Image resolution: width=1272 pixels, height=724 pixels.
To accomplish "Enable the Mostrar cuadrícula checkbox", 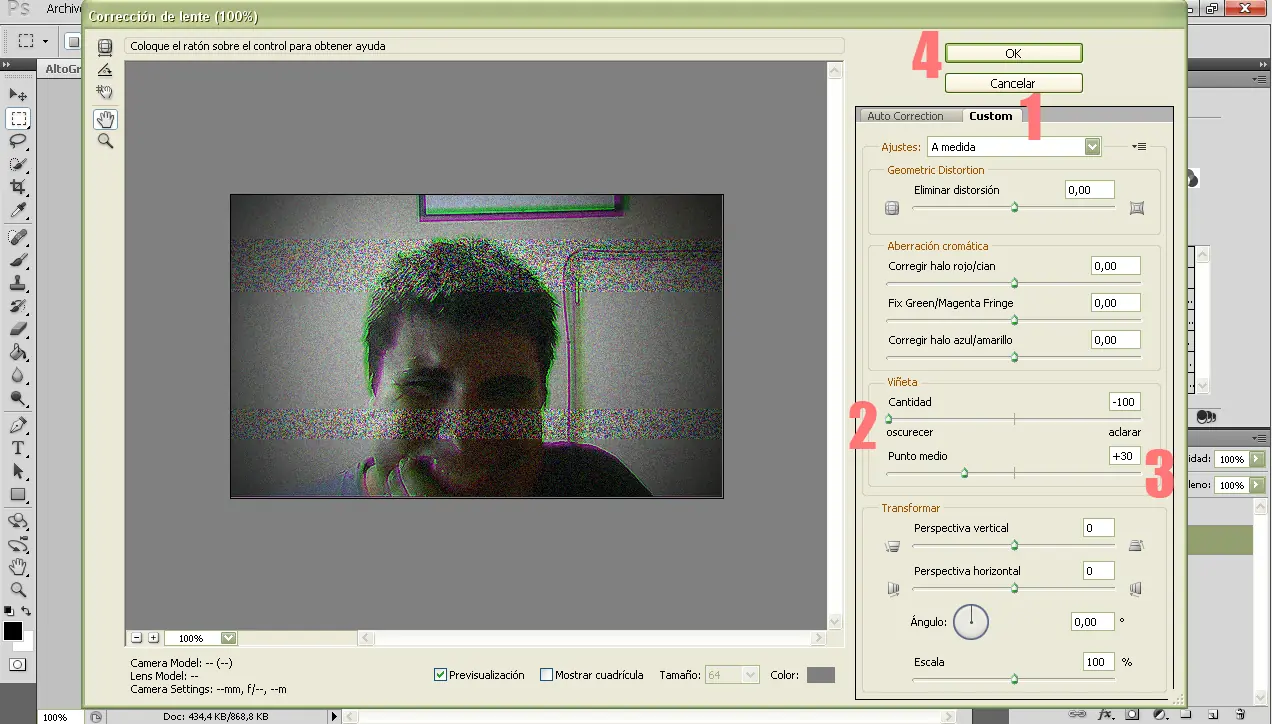I will tap(546, 675).
